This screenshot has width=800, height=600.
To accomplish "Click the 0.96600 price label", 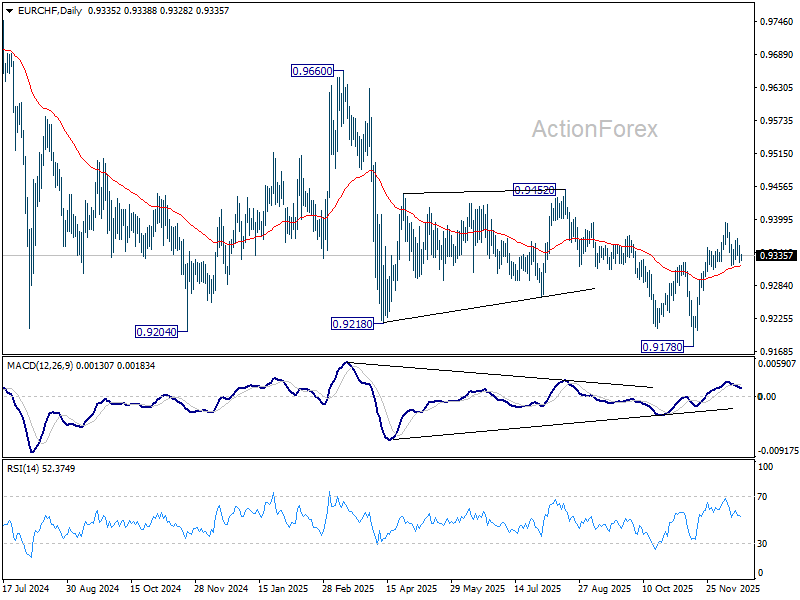I will [312, 71].
